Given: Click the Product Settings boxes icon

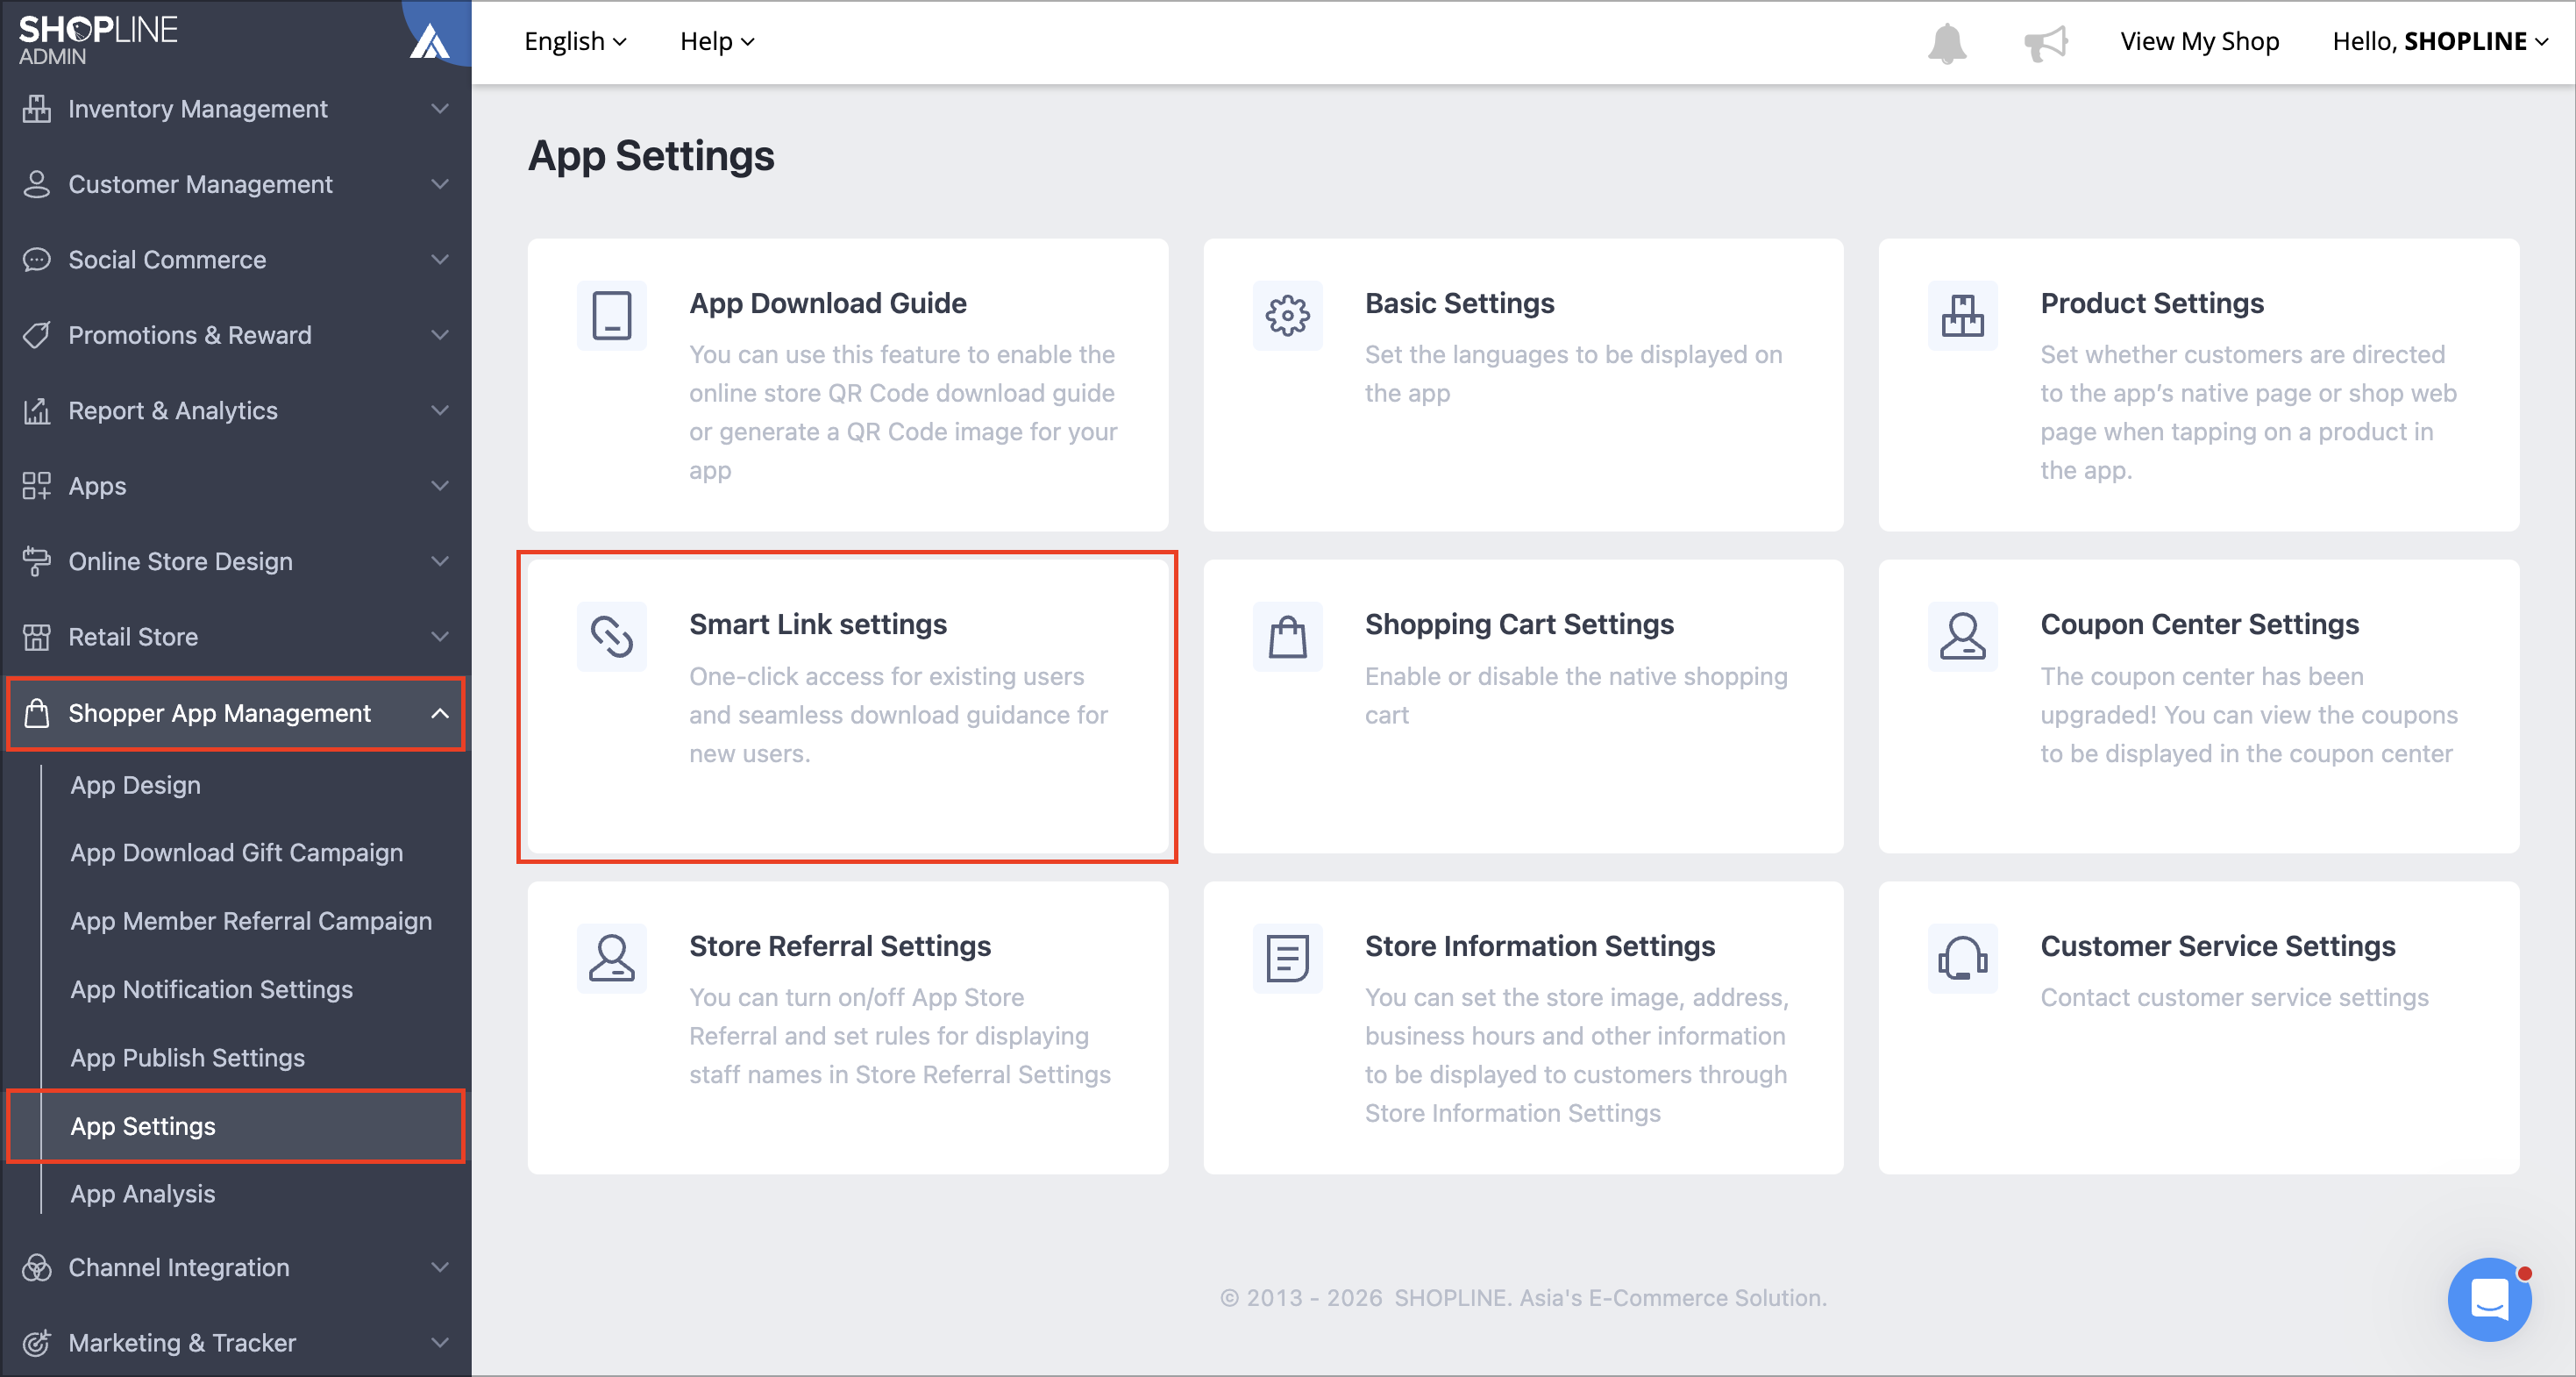Looking at the screenshot, I should 1962,316.
